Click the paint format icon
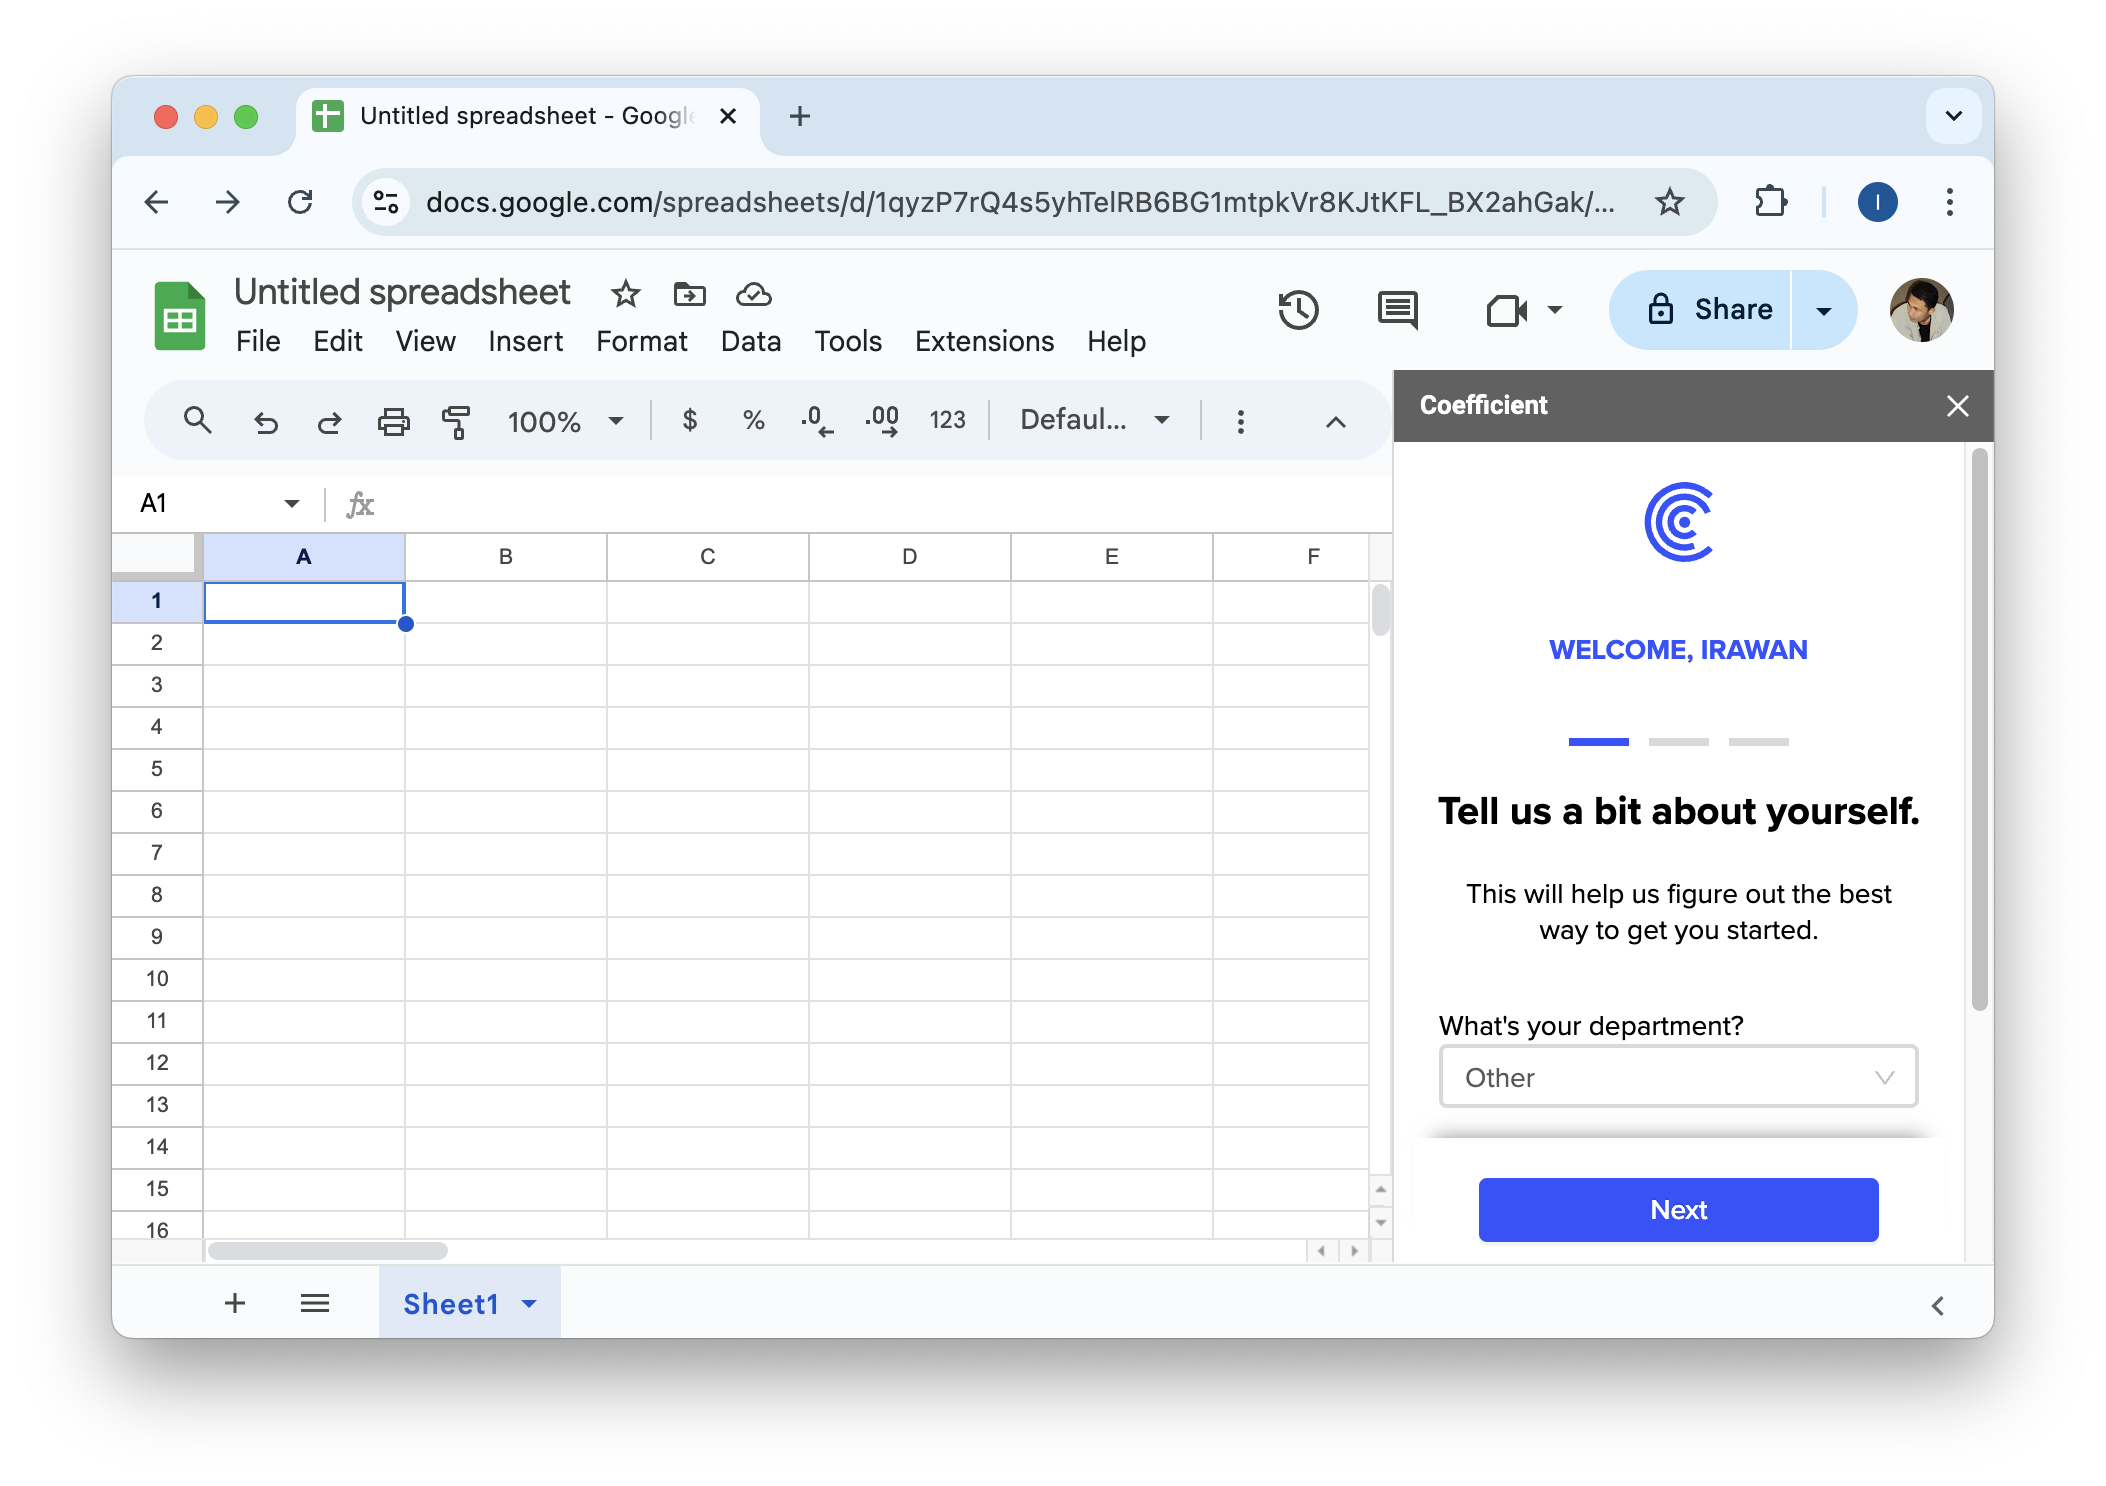This screenshot has width=2106, height=1486. pos(456,421)
